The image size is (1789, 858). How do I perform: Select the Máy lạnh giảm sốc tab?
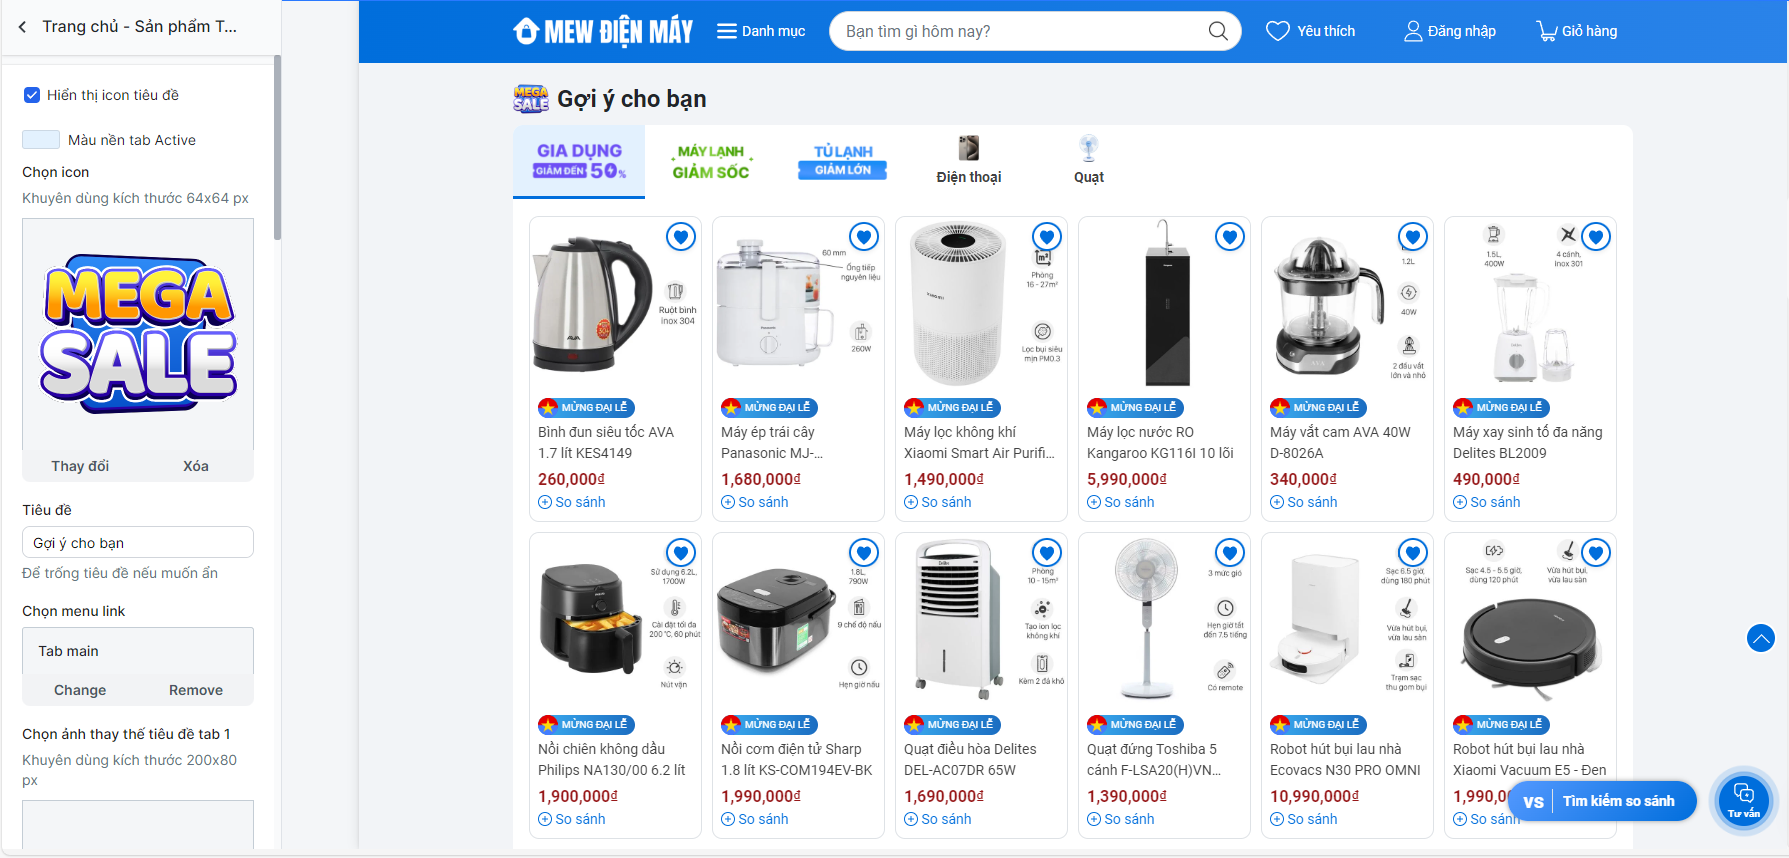point(711,161)
